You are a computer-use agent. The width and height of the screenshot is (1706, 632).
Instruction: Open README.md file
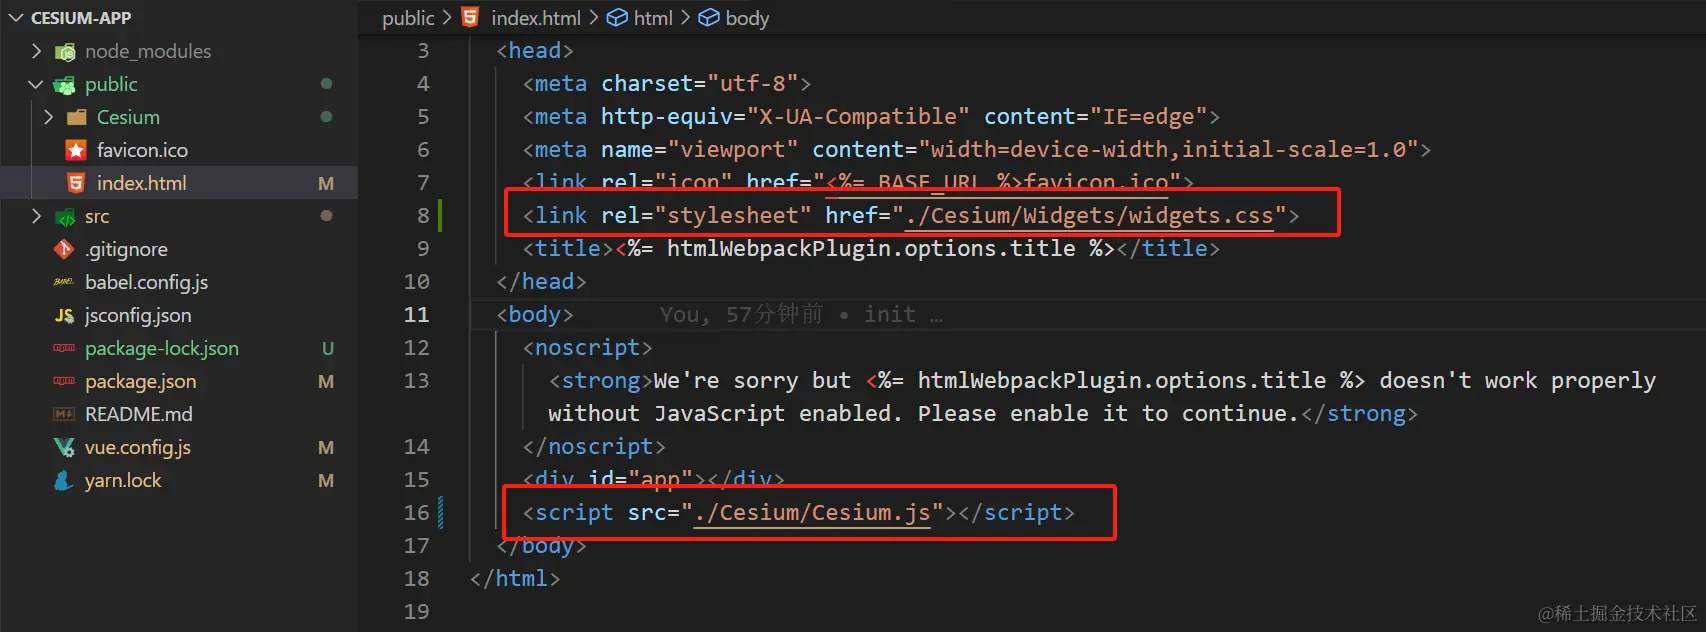[139, 414]
